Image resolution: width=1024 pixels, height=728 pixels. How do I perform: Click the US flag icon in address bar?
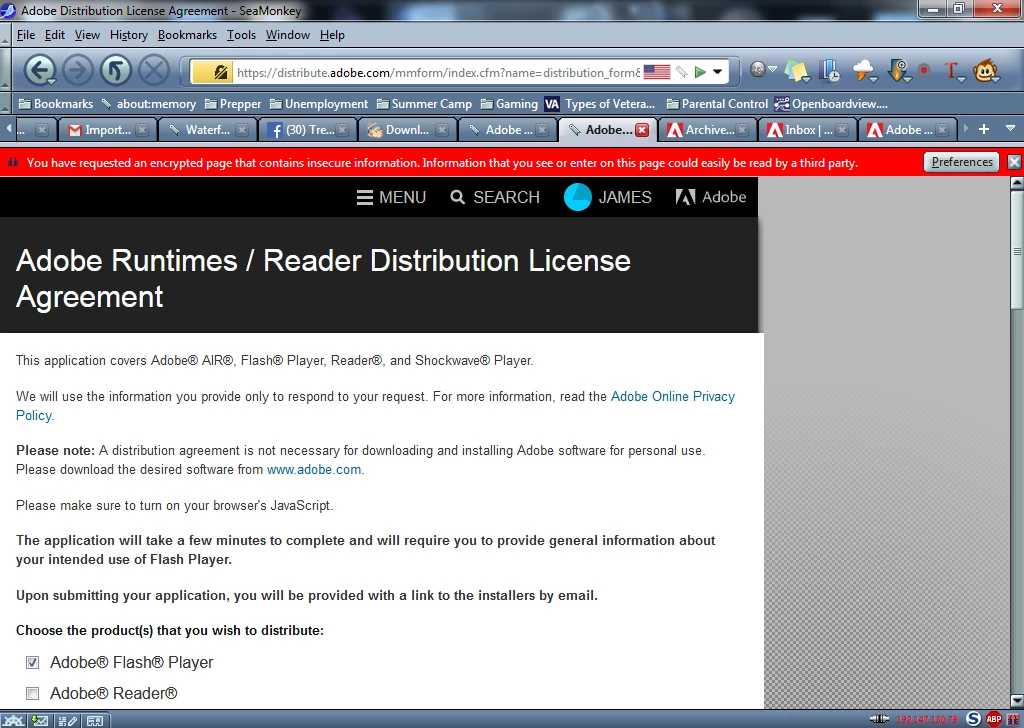click(x=656, y=72)
